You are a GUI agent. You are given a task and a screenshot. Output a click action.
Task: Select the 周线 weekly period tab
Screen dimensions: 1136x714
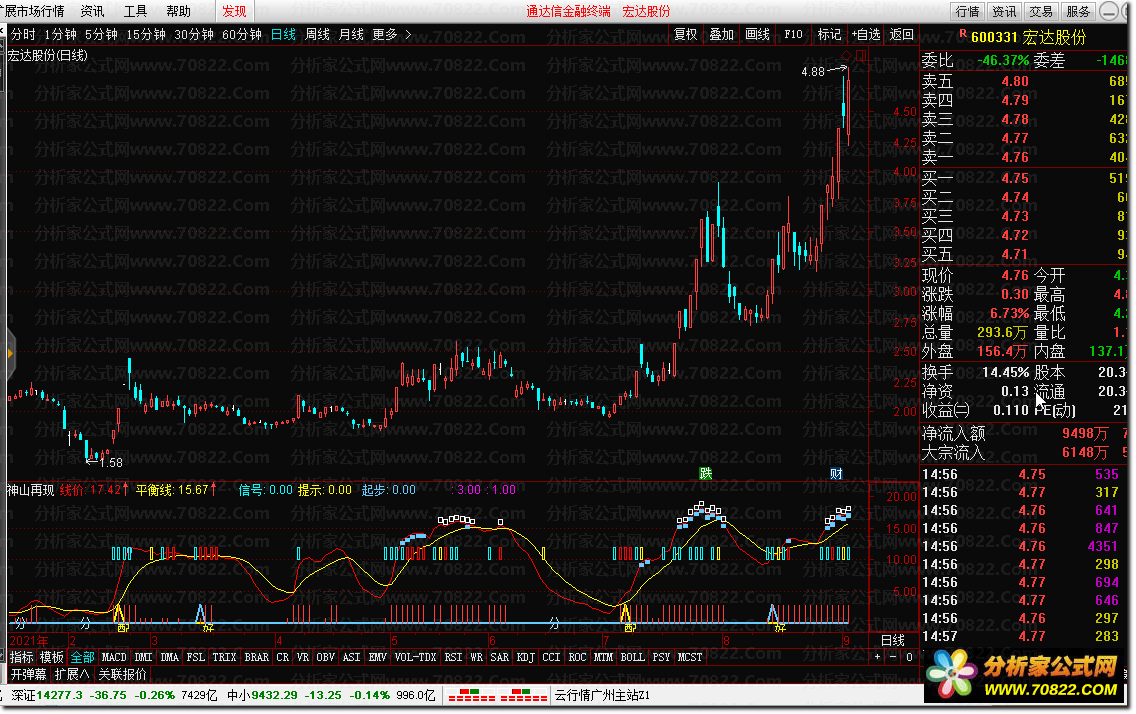[317, 34]
